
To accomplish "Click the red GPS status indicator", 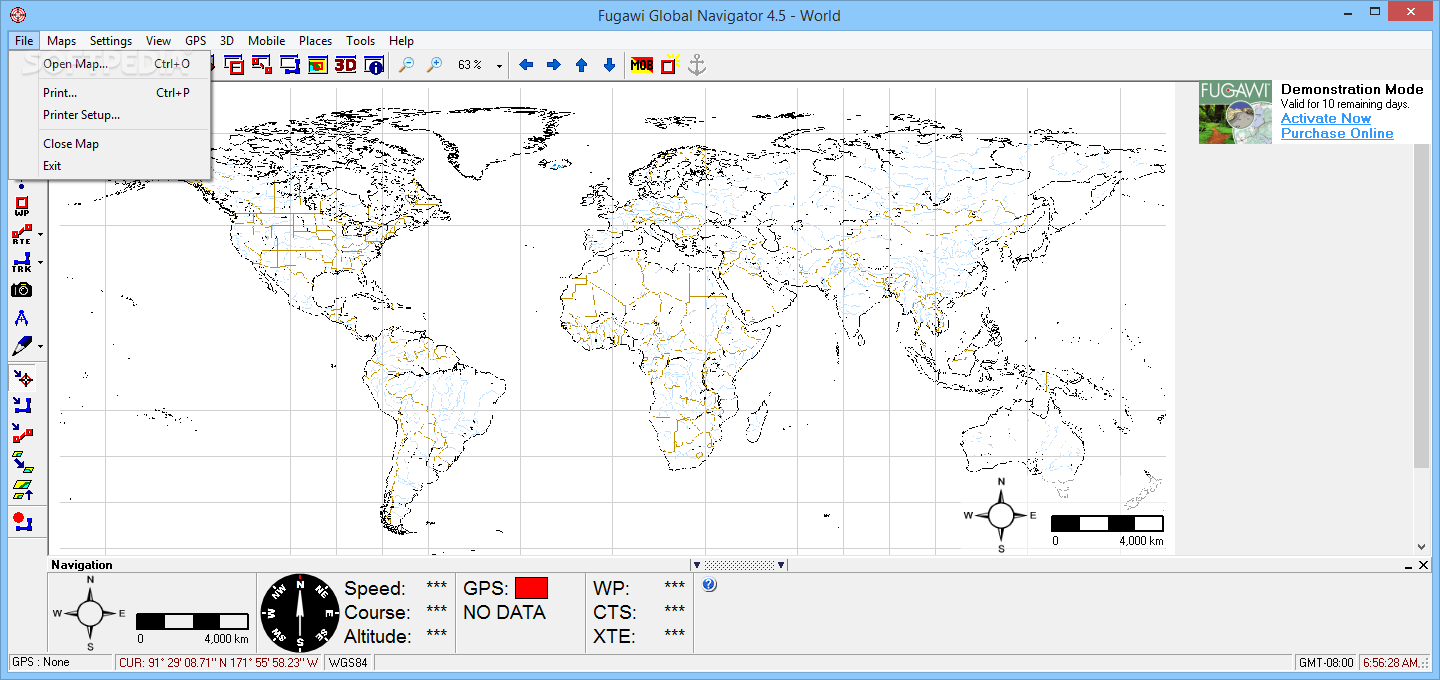I will pos(531,588).
